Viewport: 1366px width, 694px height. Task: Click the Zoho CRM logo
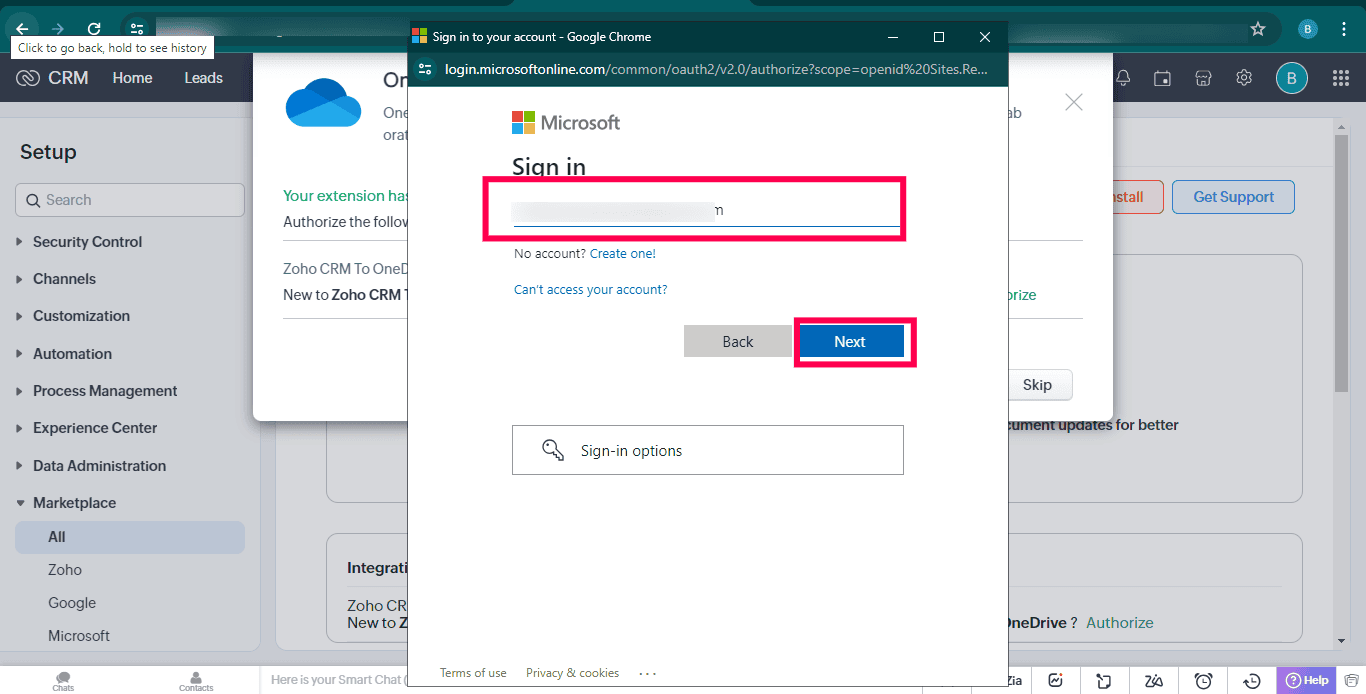tap(52, 78)
